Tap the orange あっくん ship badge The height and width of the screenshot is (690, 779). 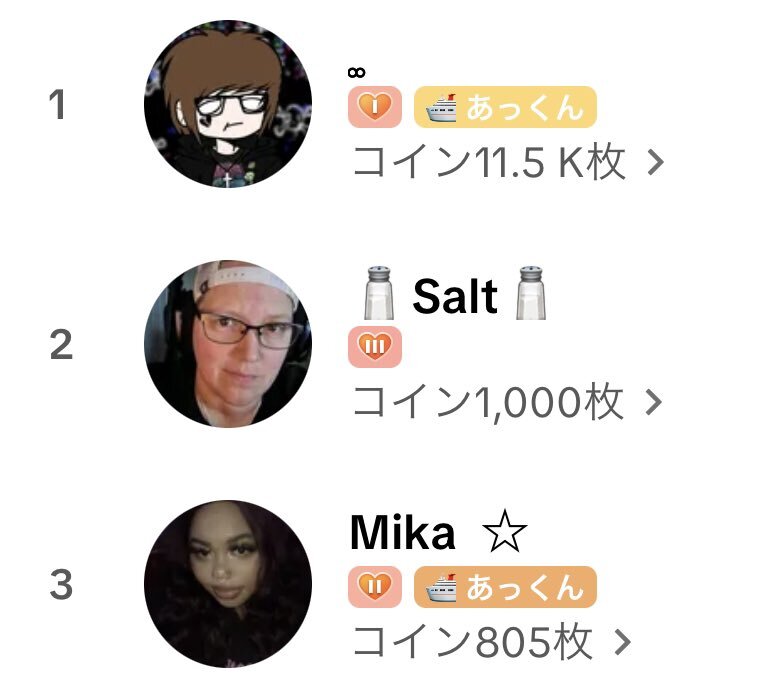(x=505, y=587)
